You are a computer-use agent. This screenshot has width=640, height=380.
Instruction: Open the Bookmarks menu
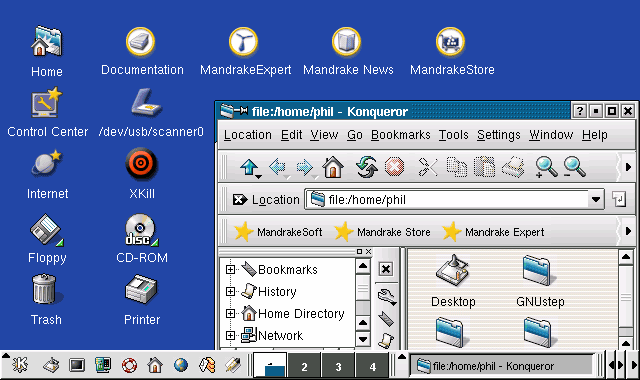pyautogui.click(x=400, y=135)
